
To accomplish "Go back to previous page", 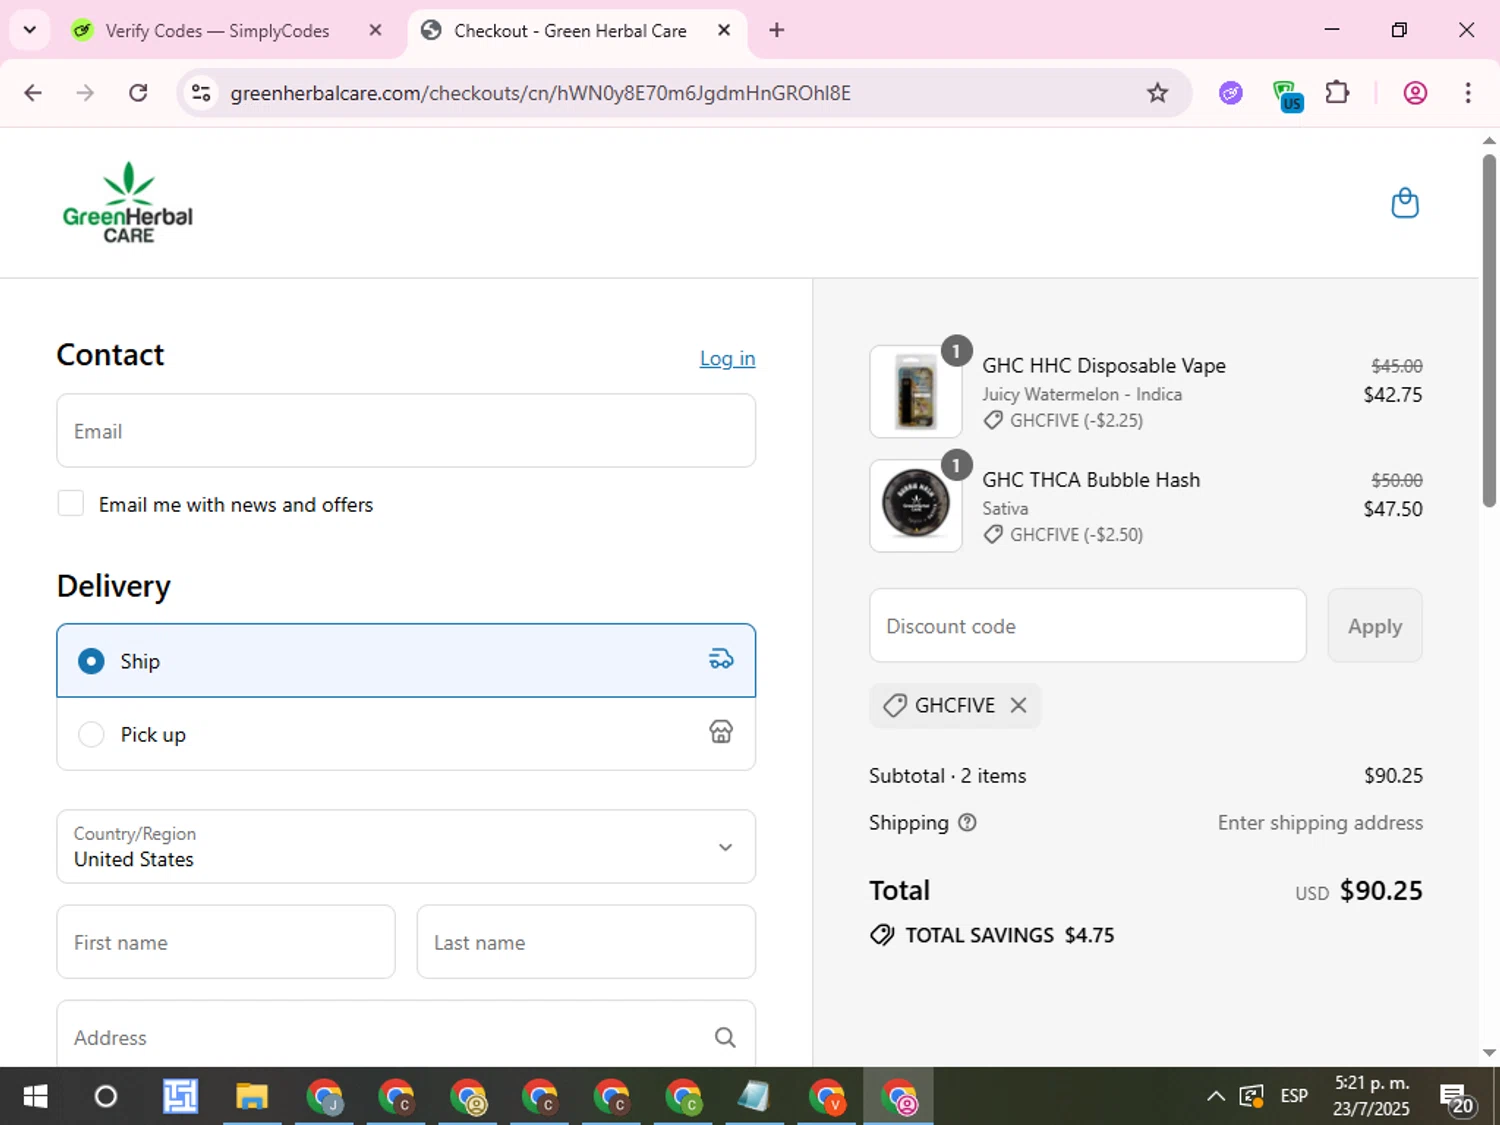I will click(33, 93).
